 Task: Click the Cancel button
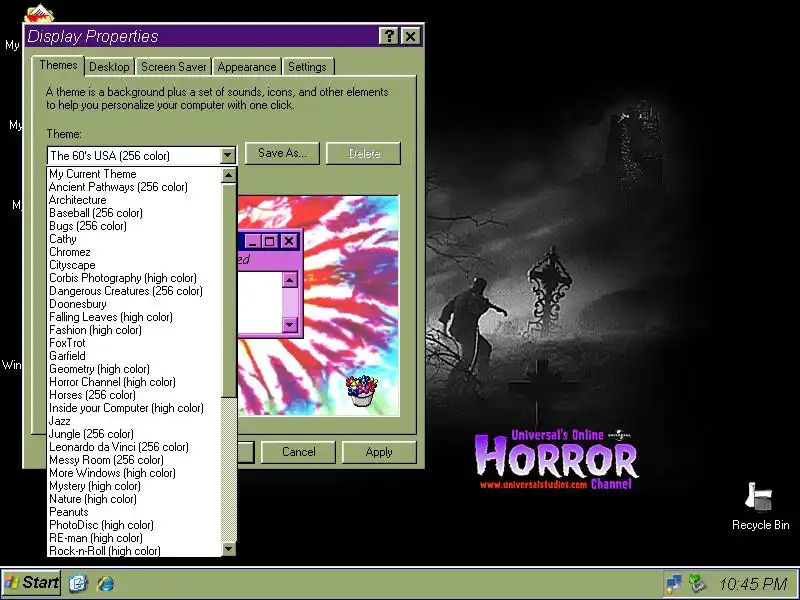(x=298, y=452)
